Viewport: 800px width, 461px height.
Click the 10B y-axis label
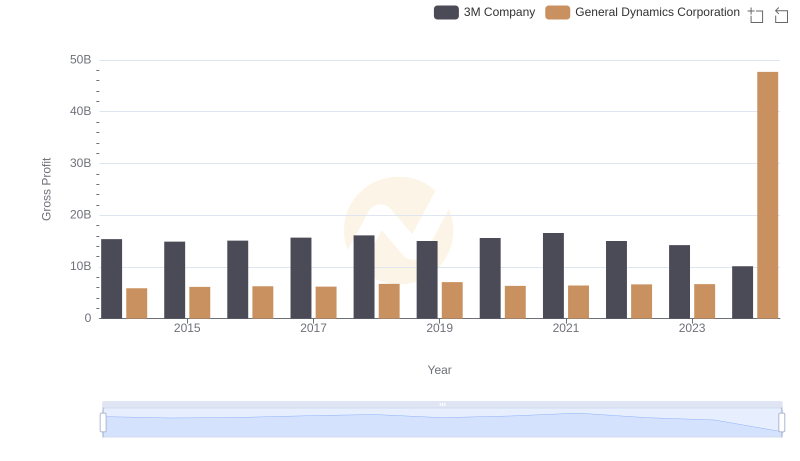[80, 266]
